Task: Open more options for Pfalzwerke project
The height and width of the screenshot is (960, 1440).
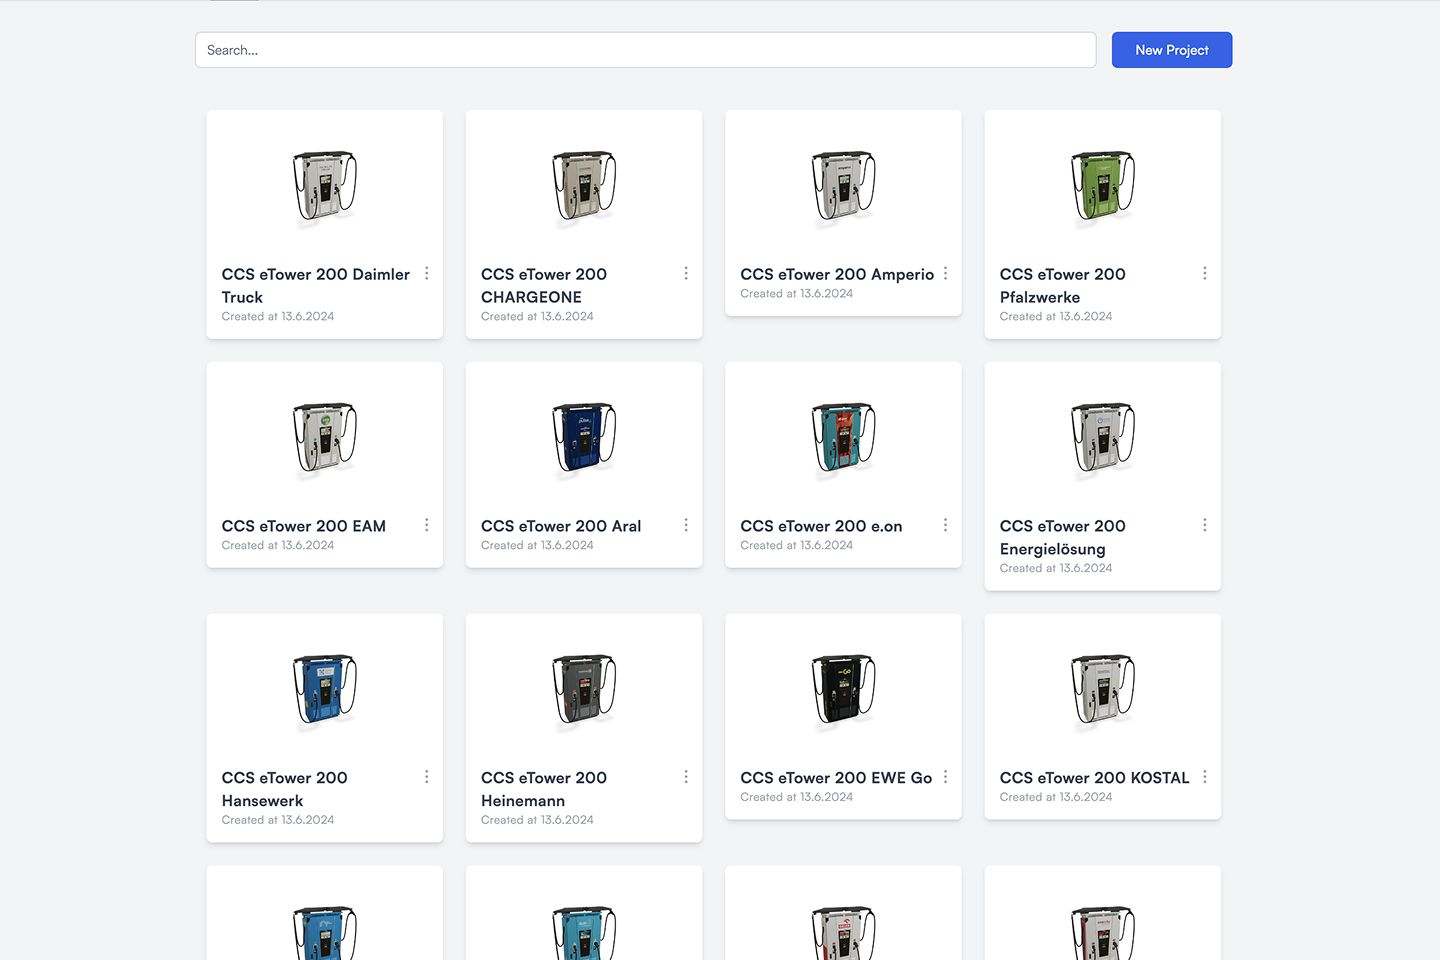Action: [1205, 273]
